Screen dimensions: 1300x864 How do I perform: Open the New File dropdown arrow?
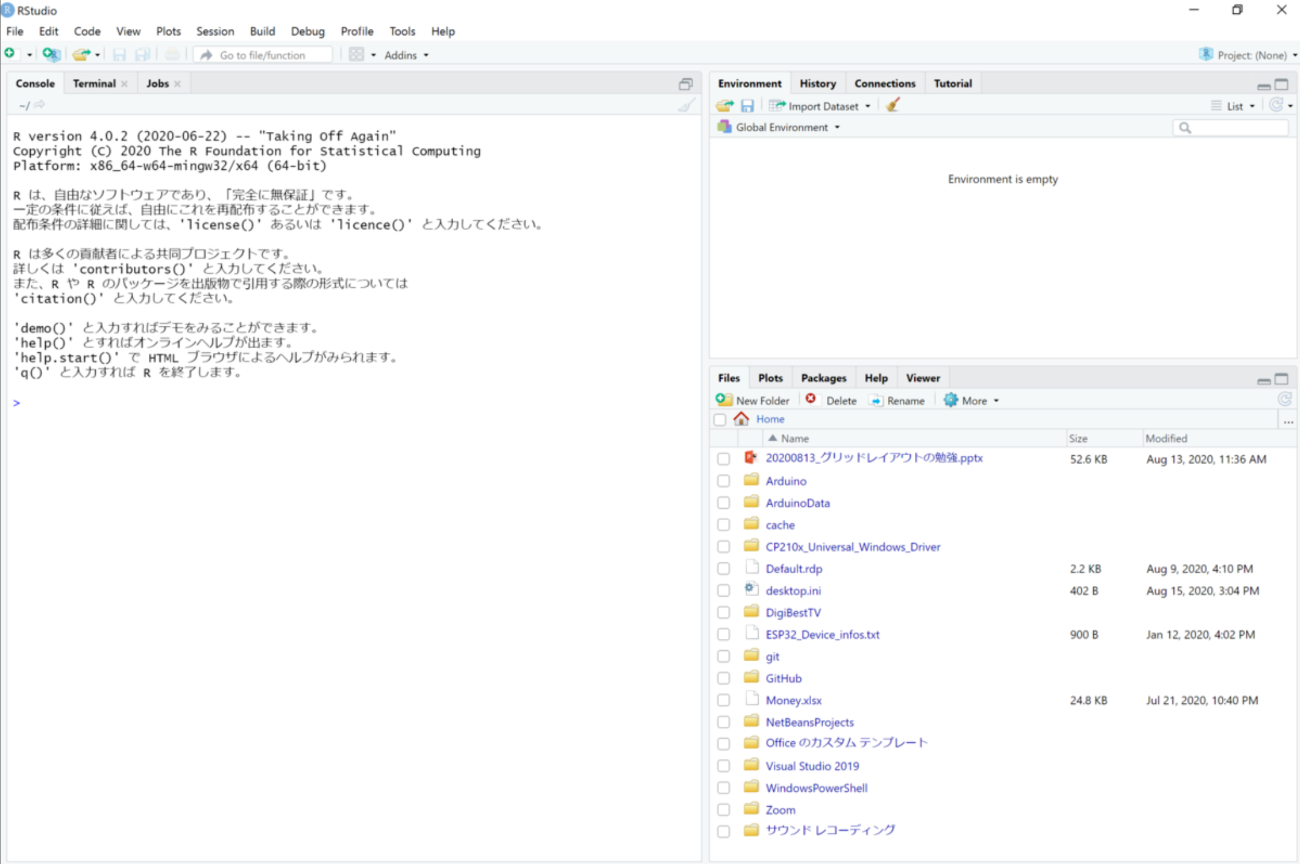[30, 56]
